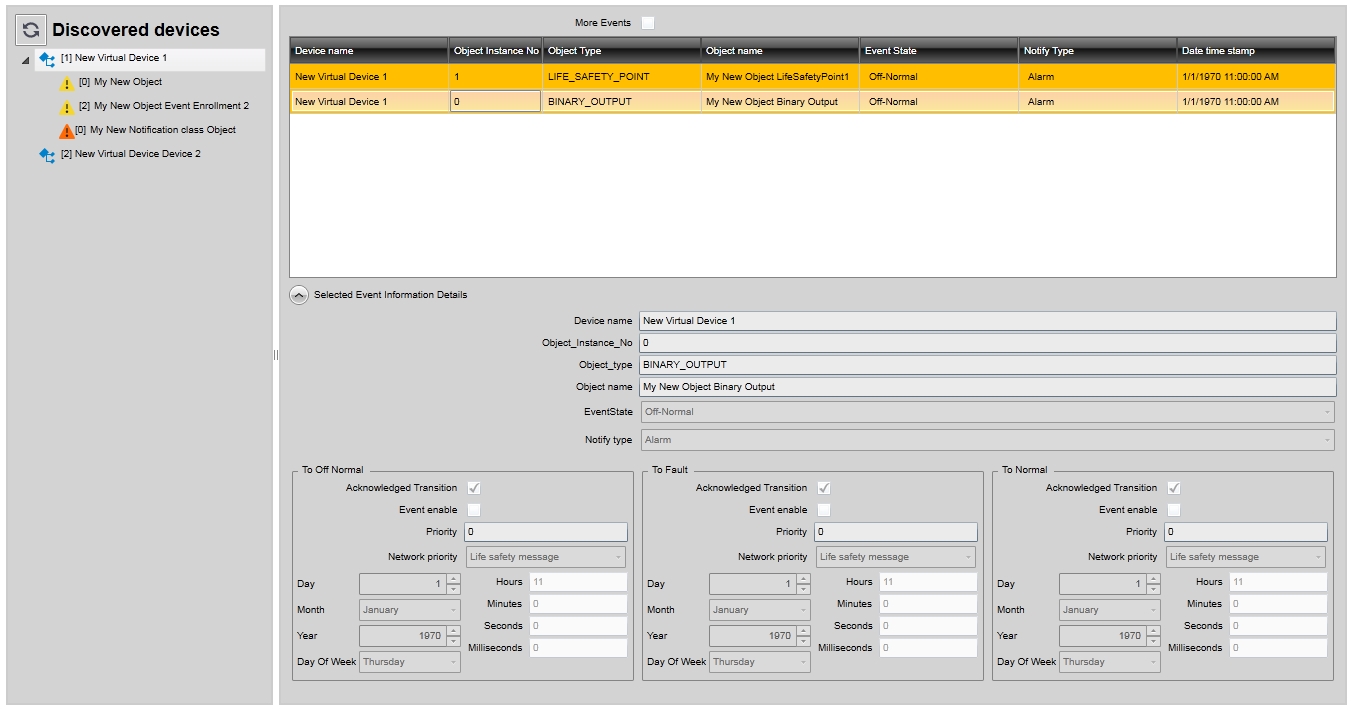Viewport: 1351px width, 710px height.
Task: Open Network priority dropdown in To Off Normal
Action: pyautogui.click(x=546, y=557)
